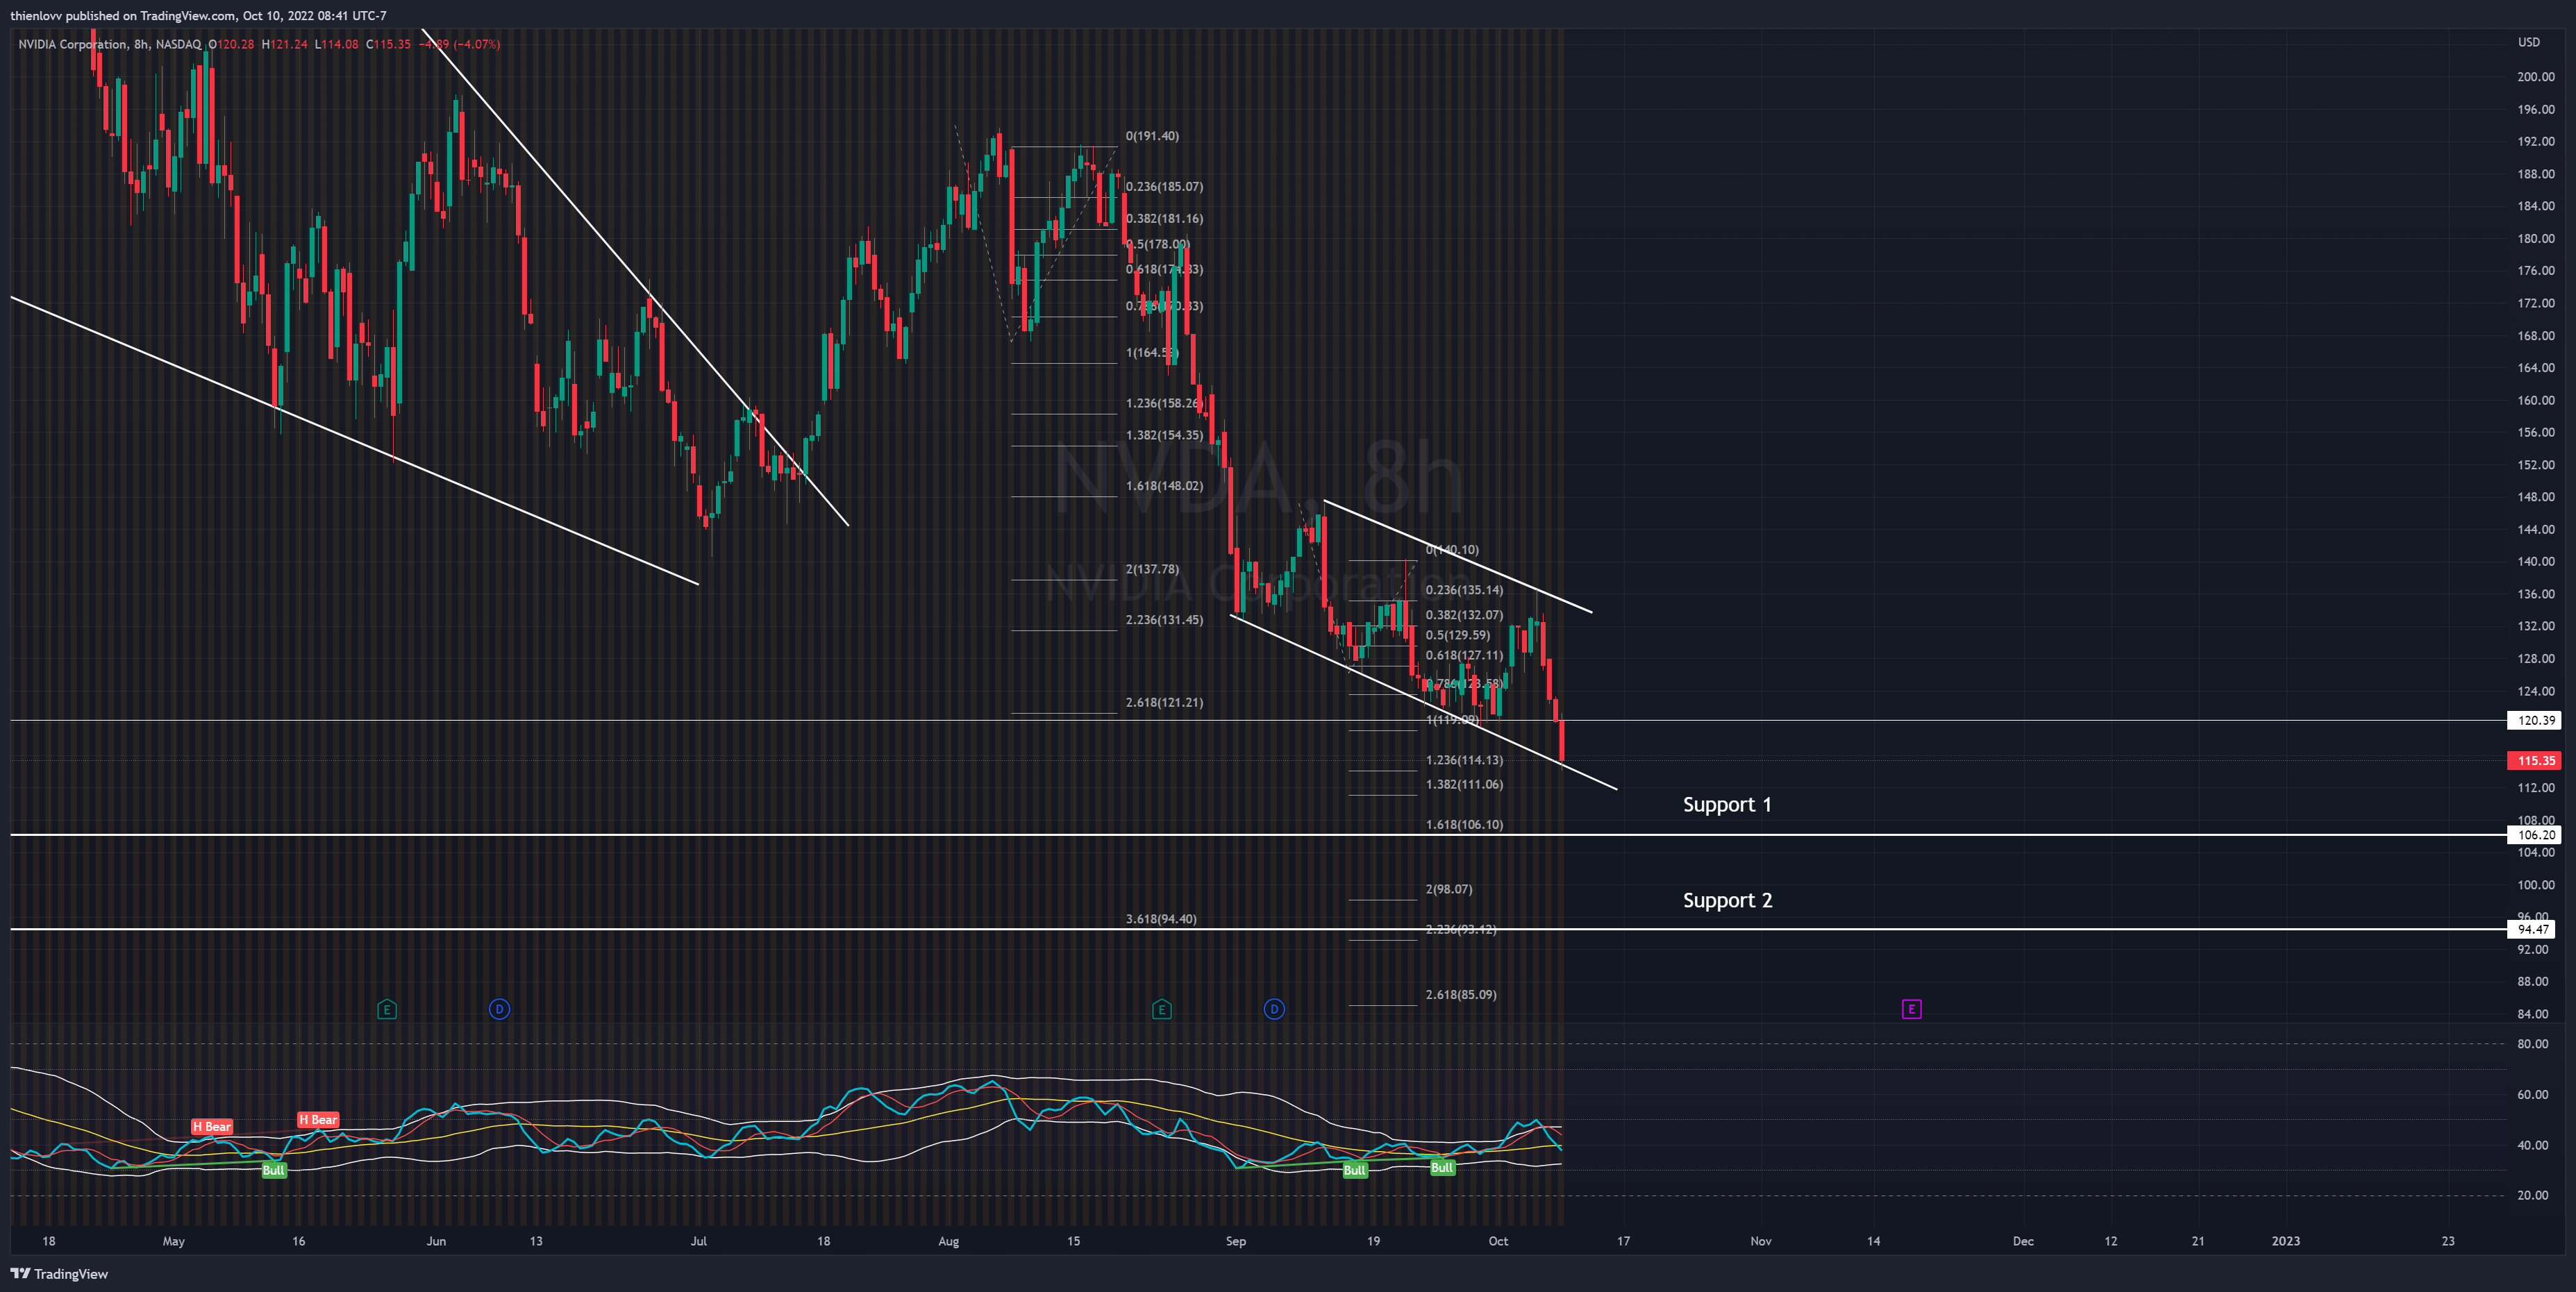Open the green earnings E marker in late May

387,1009
